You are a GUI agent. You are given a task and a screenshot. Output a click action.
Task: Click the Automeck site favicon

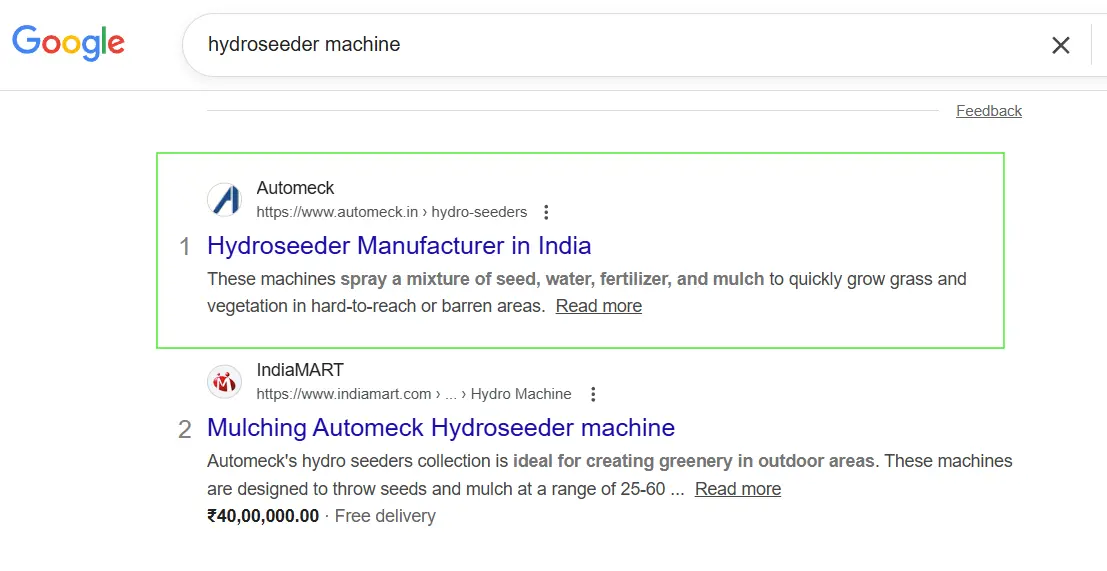click(224, 199)
